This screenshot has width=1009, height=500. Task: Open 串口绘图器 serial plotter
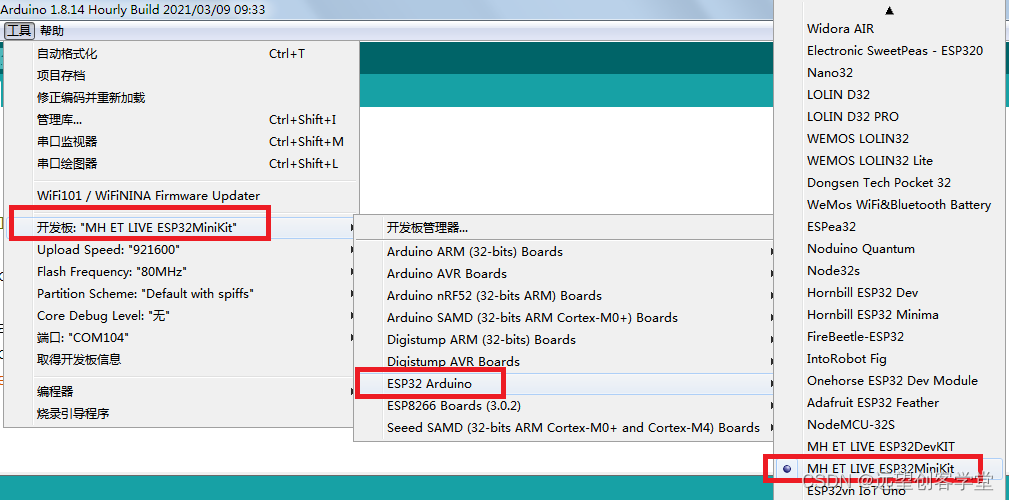point(181,163)
